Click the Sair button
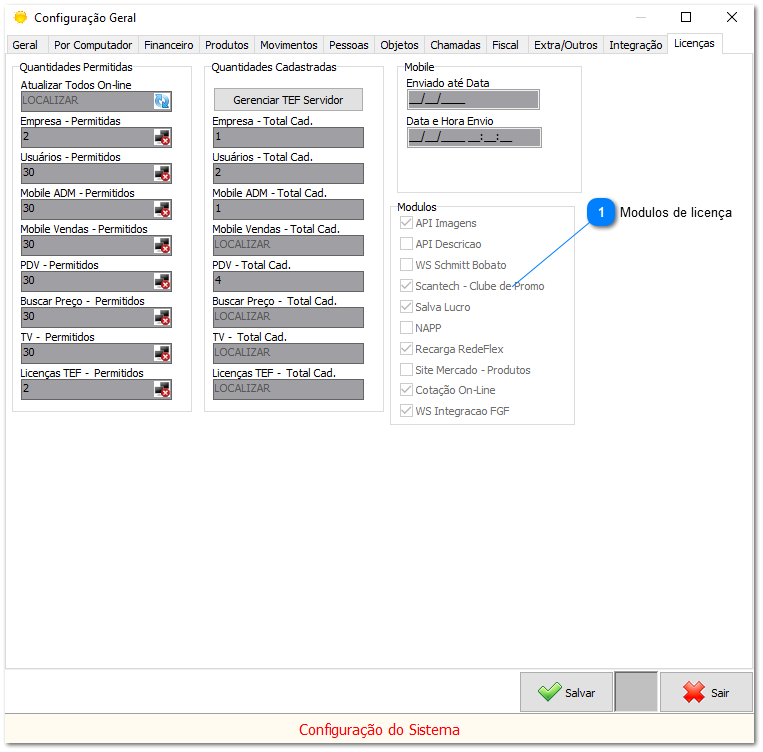Viewport: 763px width, 752px height. pos(706,692)
